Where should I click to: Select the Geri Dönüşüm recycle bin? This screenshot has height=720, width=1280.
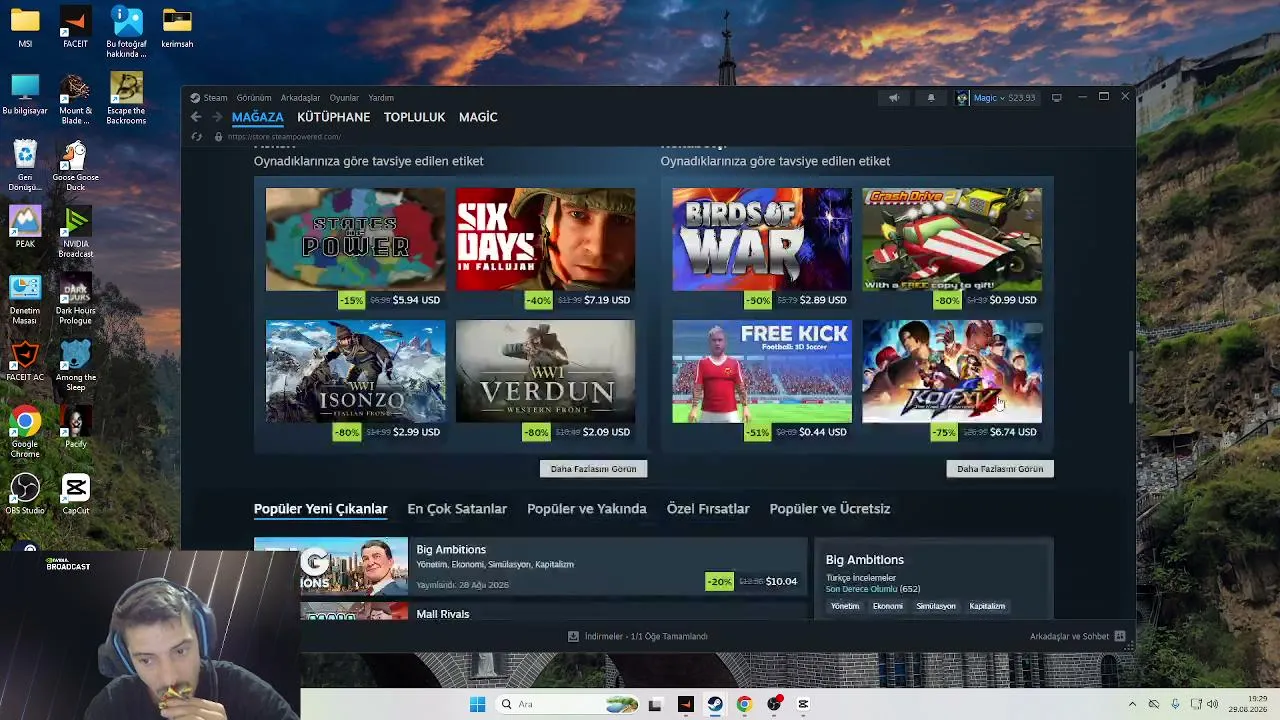pos(25,166)
